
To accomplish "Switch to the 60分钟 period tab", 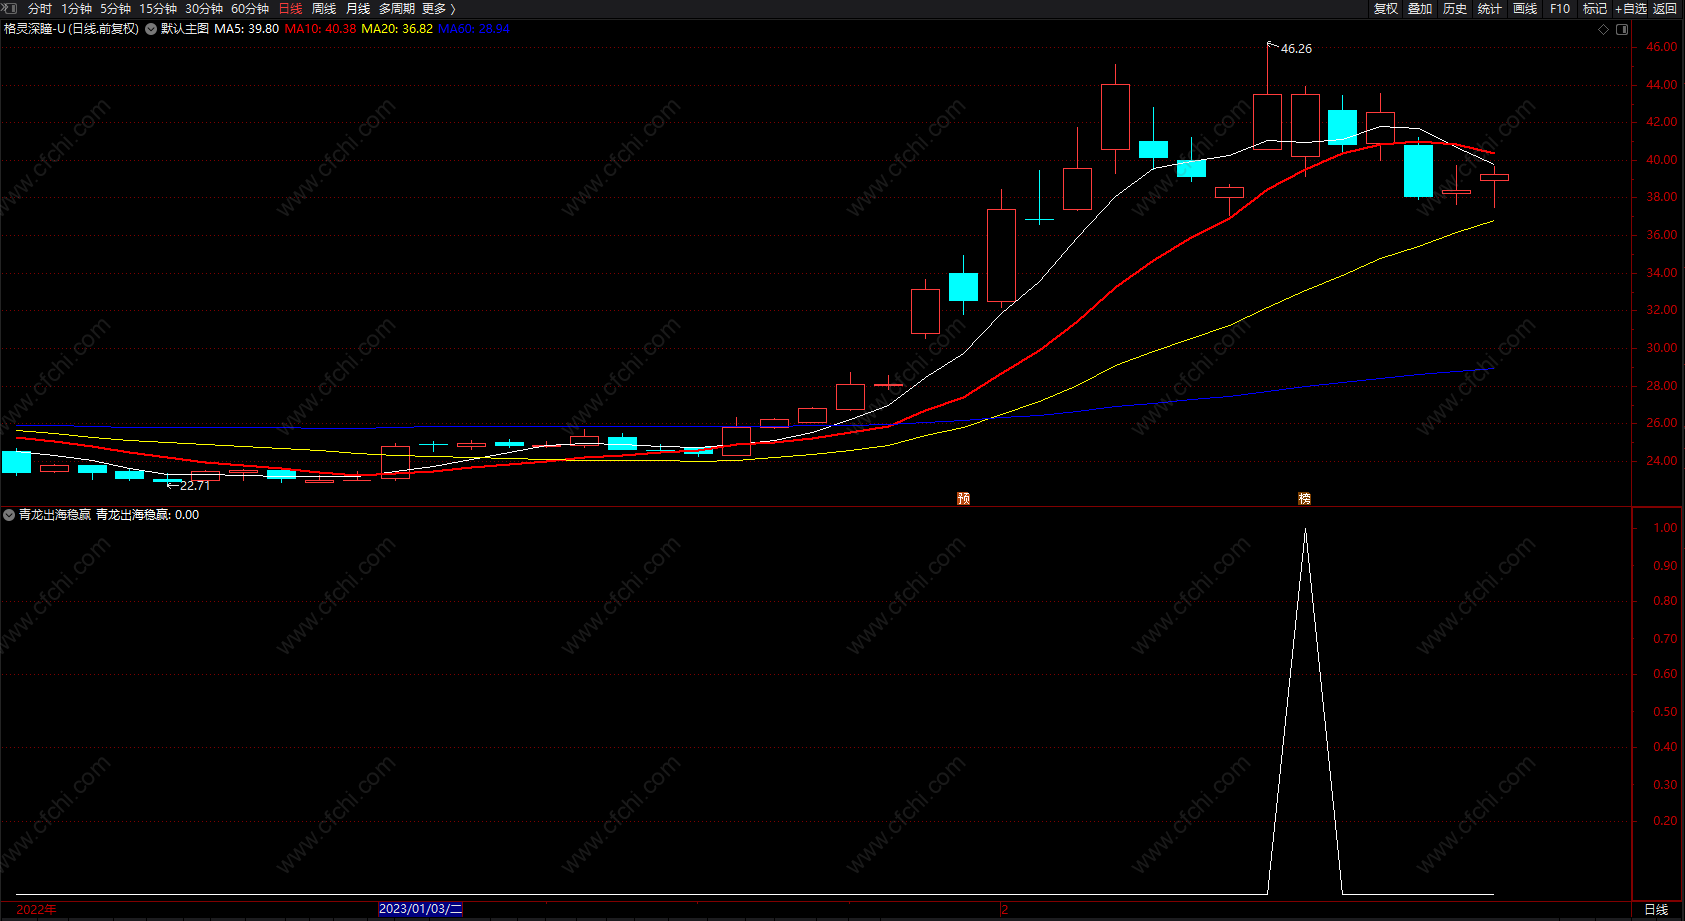I will 250,8.
